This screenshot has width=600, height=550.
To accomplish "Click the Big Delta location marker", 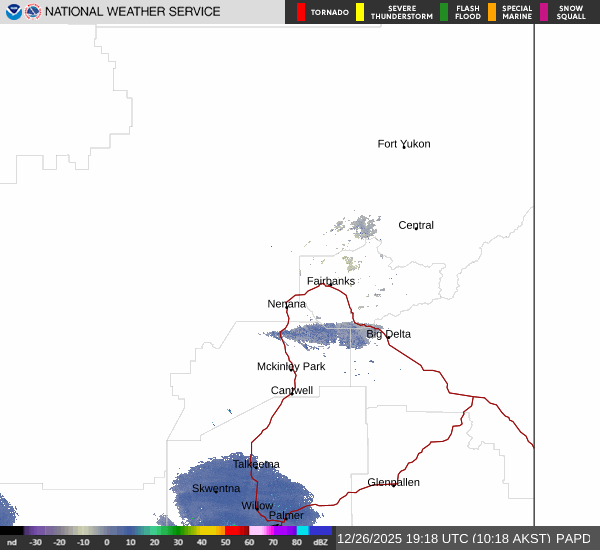I will (x=388, y=334).
